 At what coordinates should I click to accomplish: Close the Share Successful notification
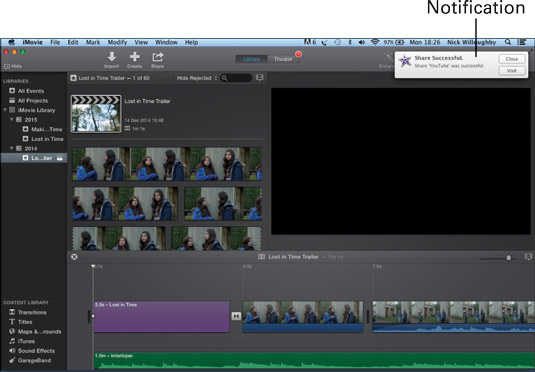coord(511,59)
